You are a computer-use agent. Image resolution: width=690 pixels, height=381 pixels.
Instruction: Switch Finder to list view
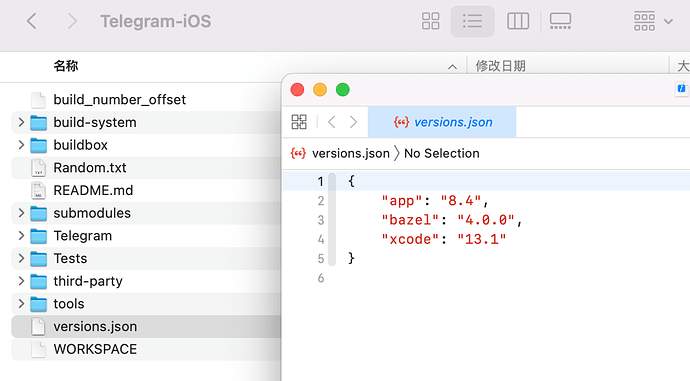(473, 21)
